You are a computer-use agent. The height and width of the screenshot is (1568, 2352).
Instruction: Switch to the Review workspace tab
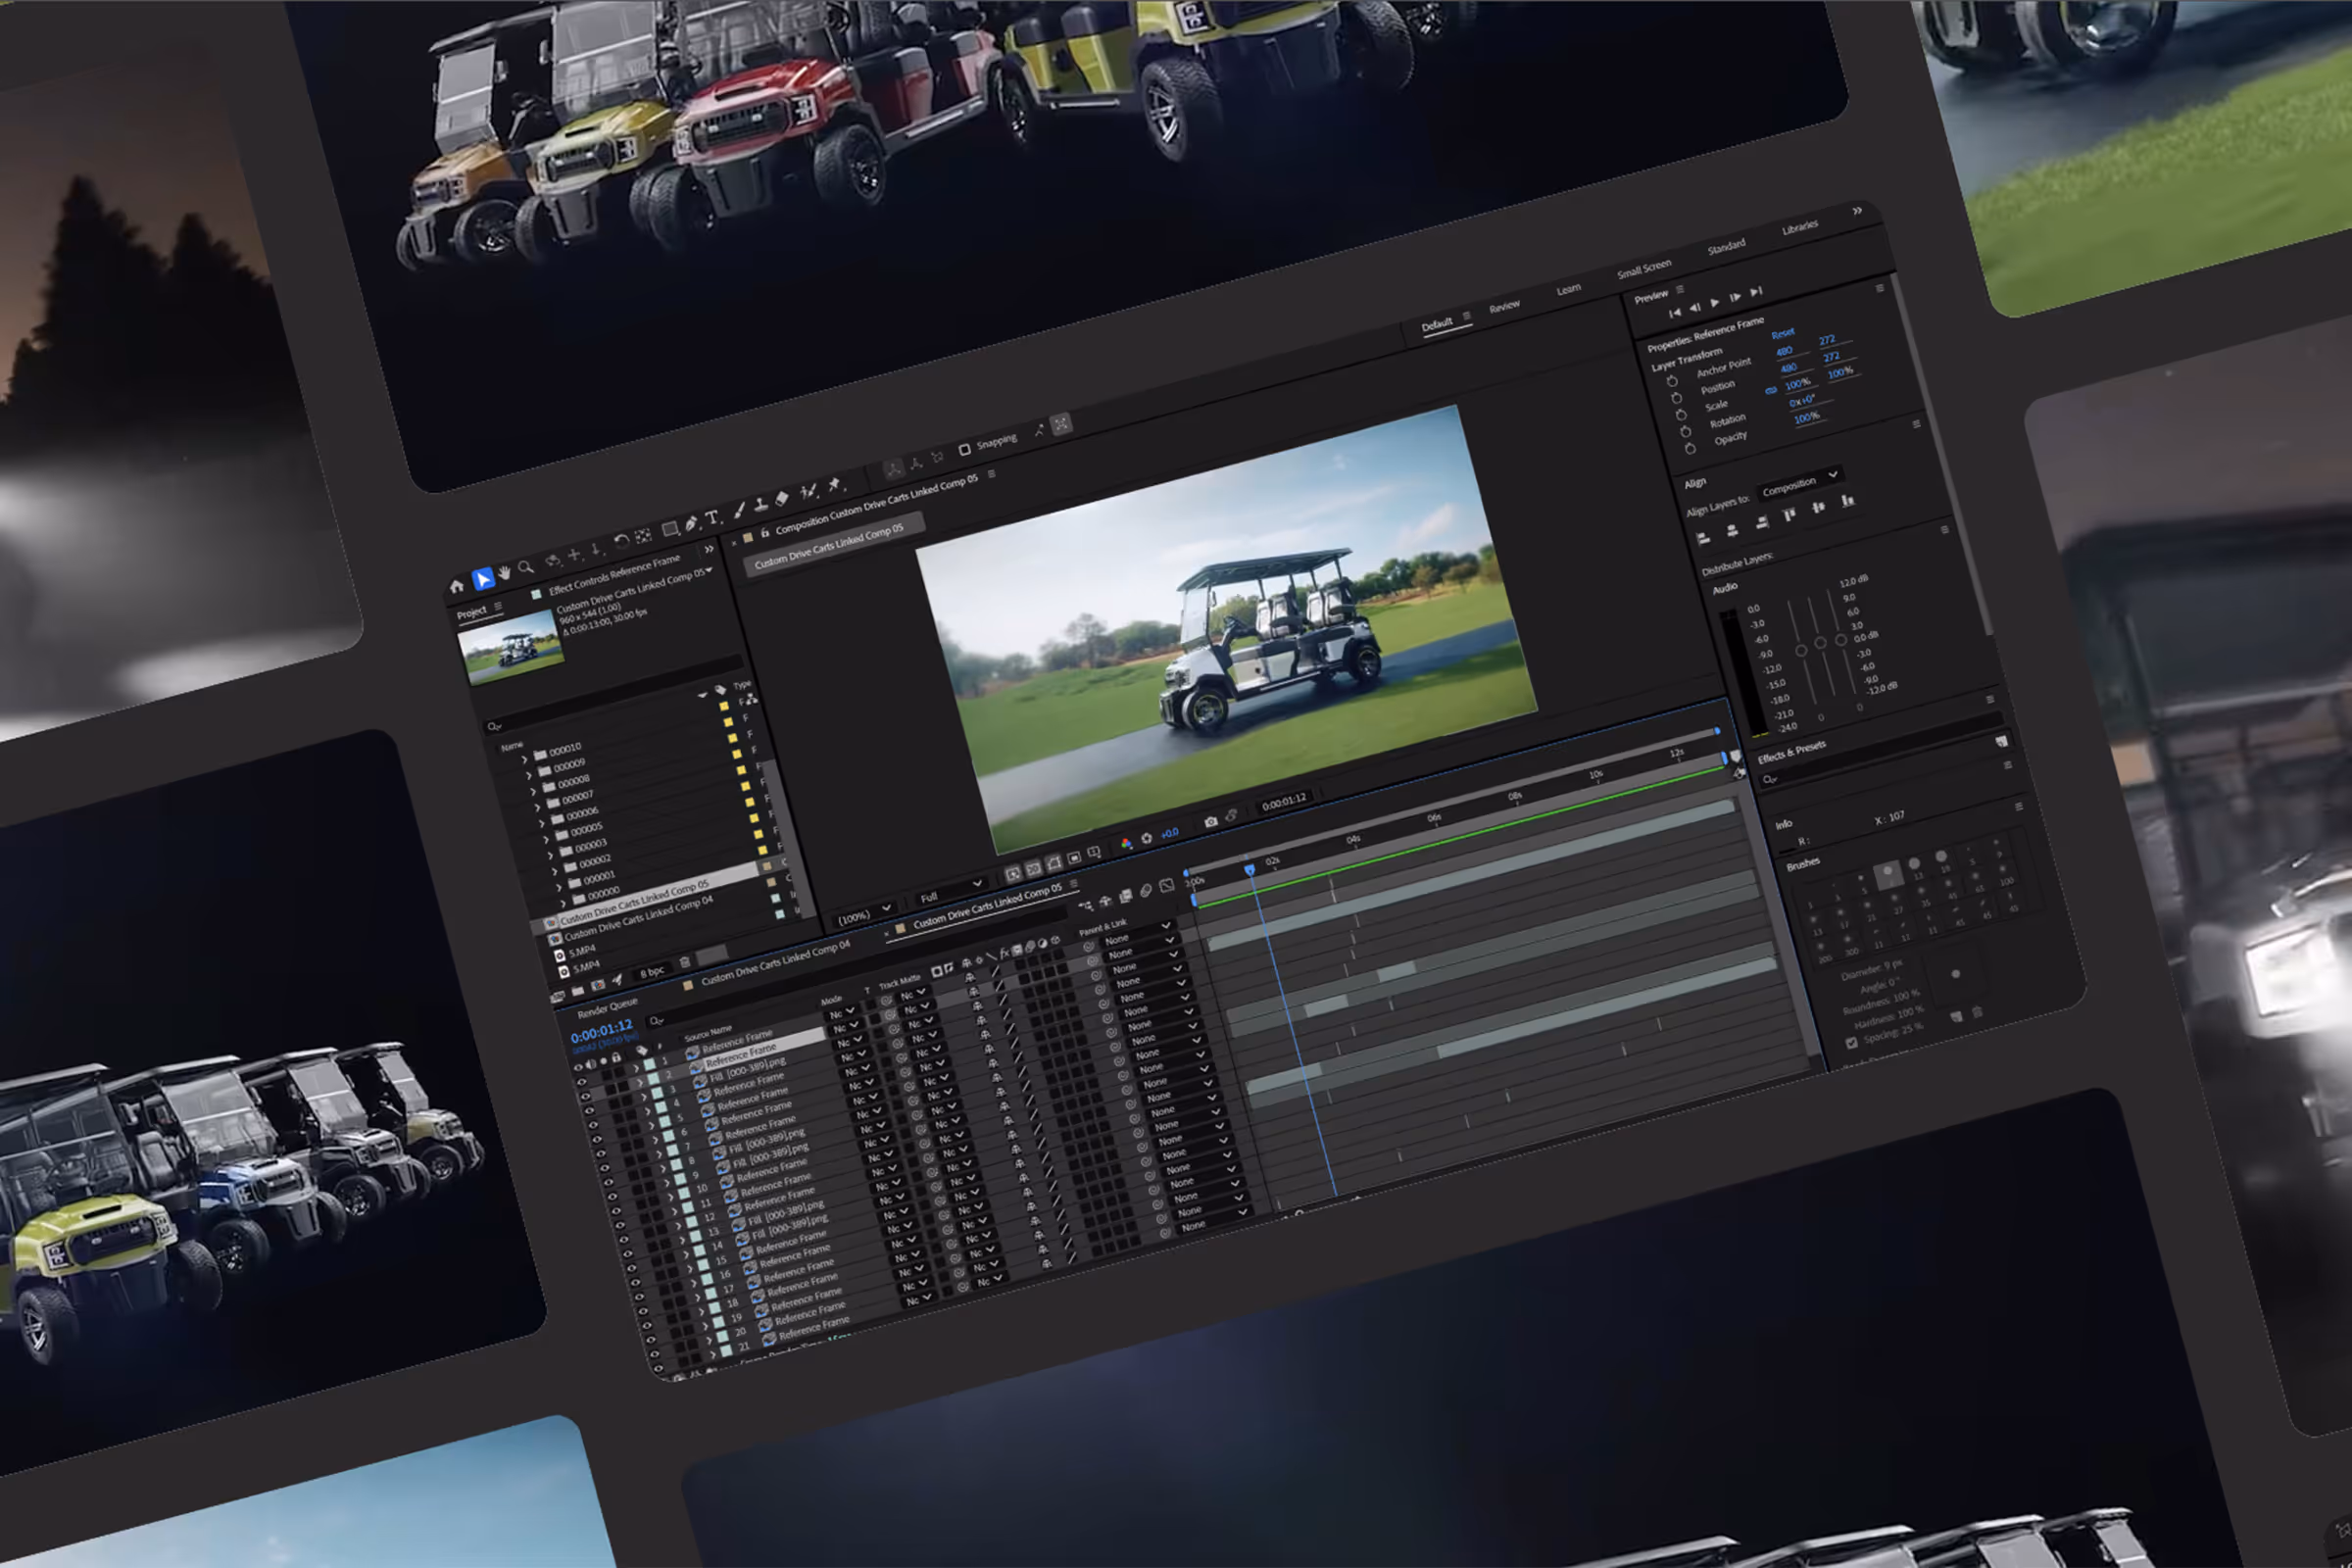coord(1503,307)
